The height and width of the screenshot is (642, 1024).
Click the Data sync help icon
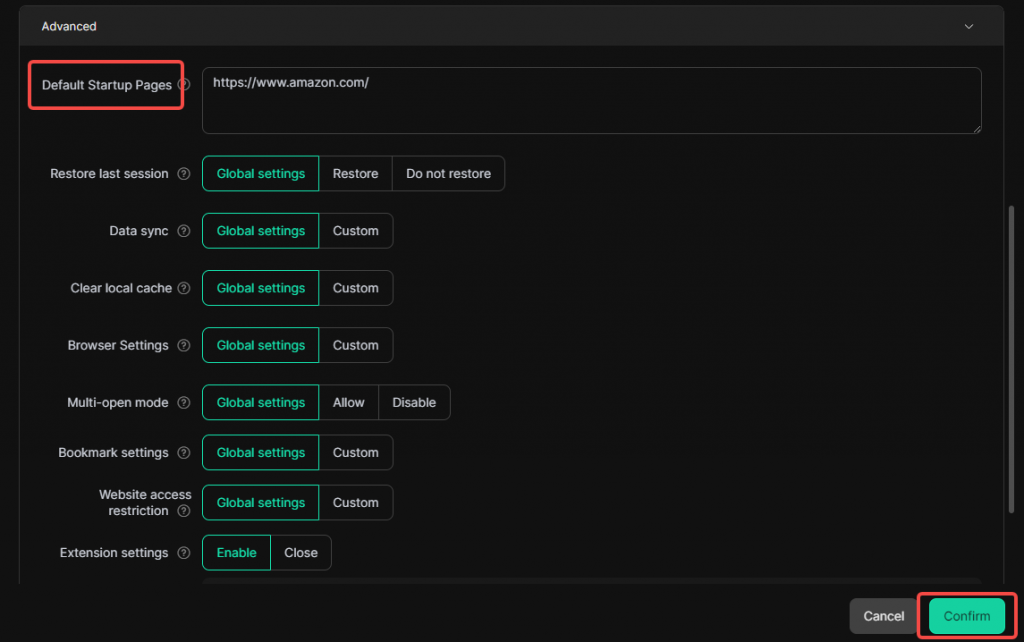click(183, 231)
